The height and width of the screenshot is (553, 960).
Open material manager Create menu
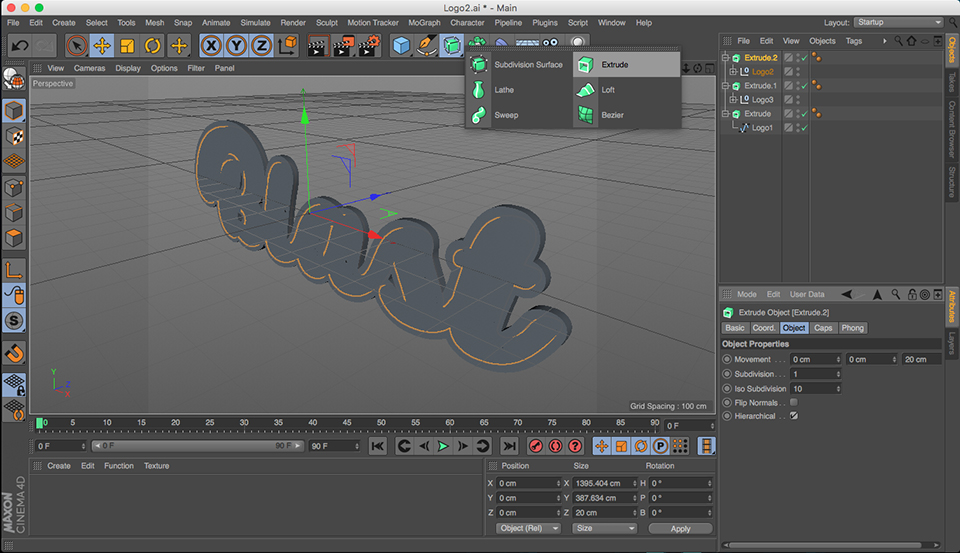click(59, 466)
